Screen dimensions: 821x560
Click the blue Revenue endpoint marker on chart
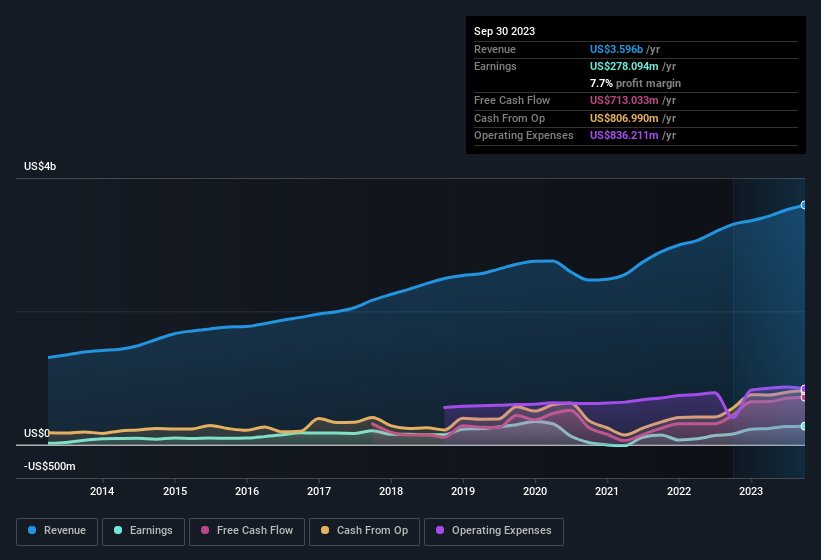[x=804, y=205]
